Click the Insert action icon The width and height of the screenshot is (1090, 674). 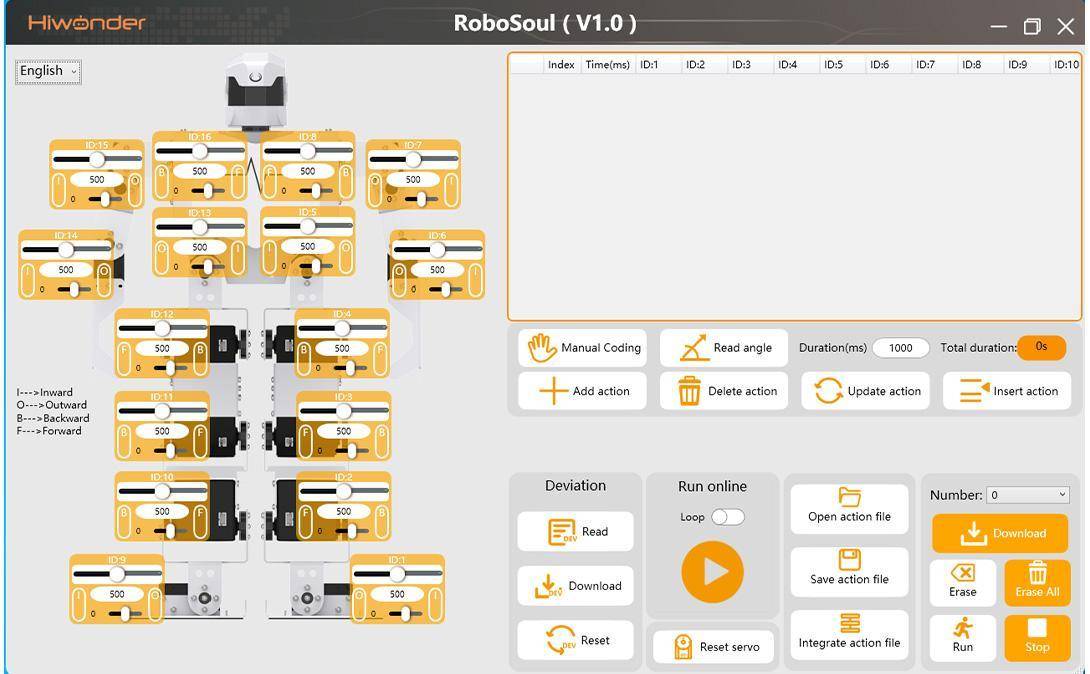click(973, 391)
